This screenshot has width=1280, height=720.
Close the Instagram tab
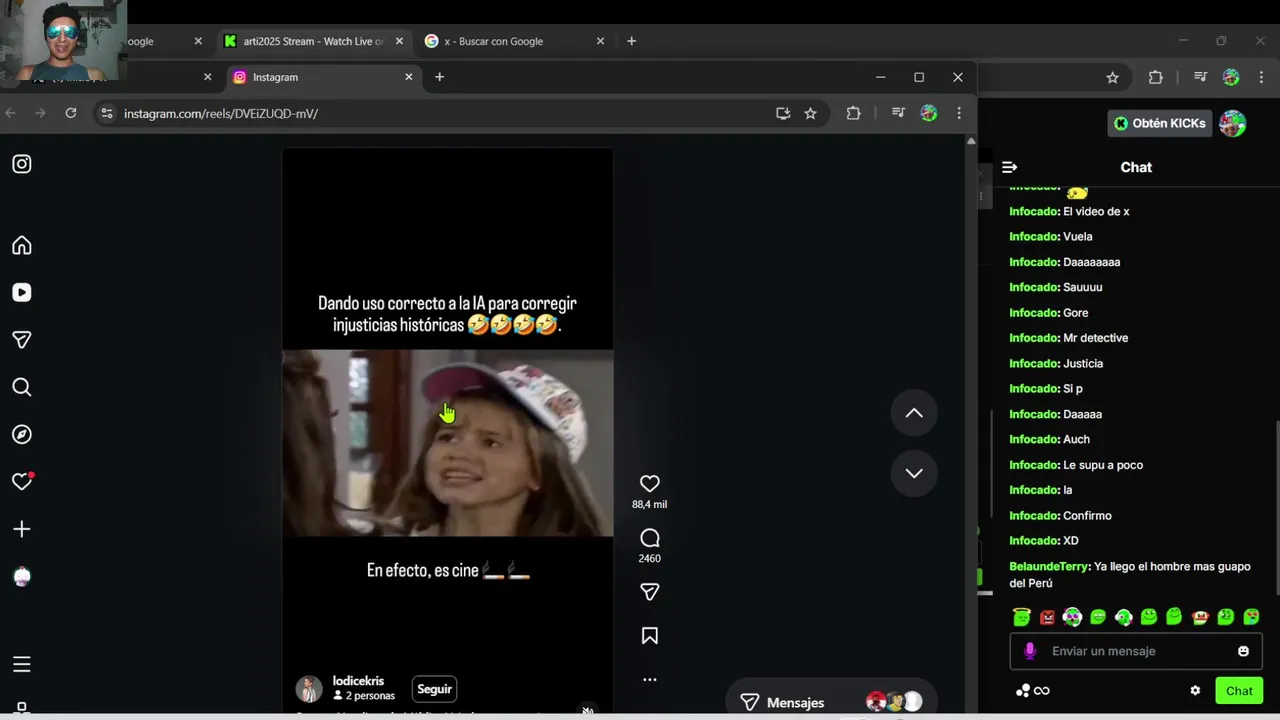[x=408, y=77]
